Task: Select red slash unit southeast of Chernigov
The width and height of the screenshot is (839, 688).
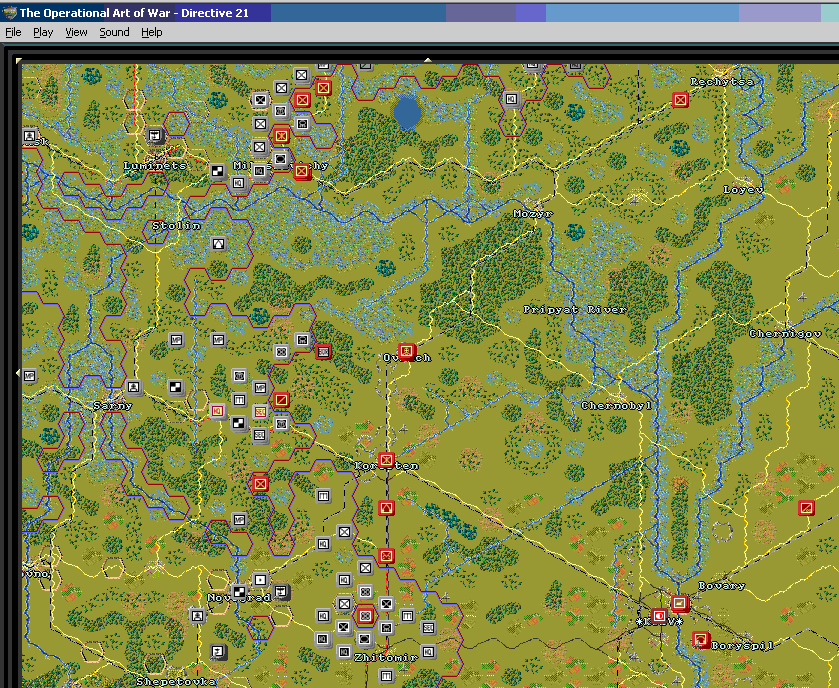Action: (806, 508)
